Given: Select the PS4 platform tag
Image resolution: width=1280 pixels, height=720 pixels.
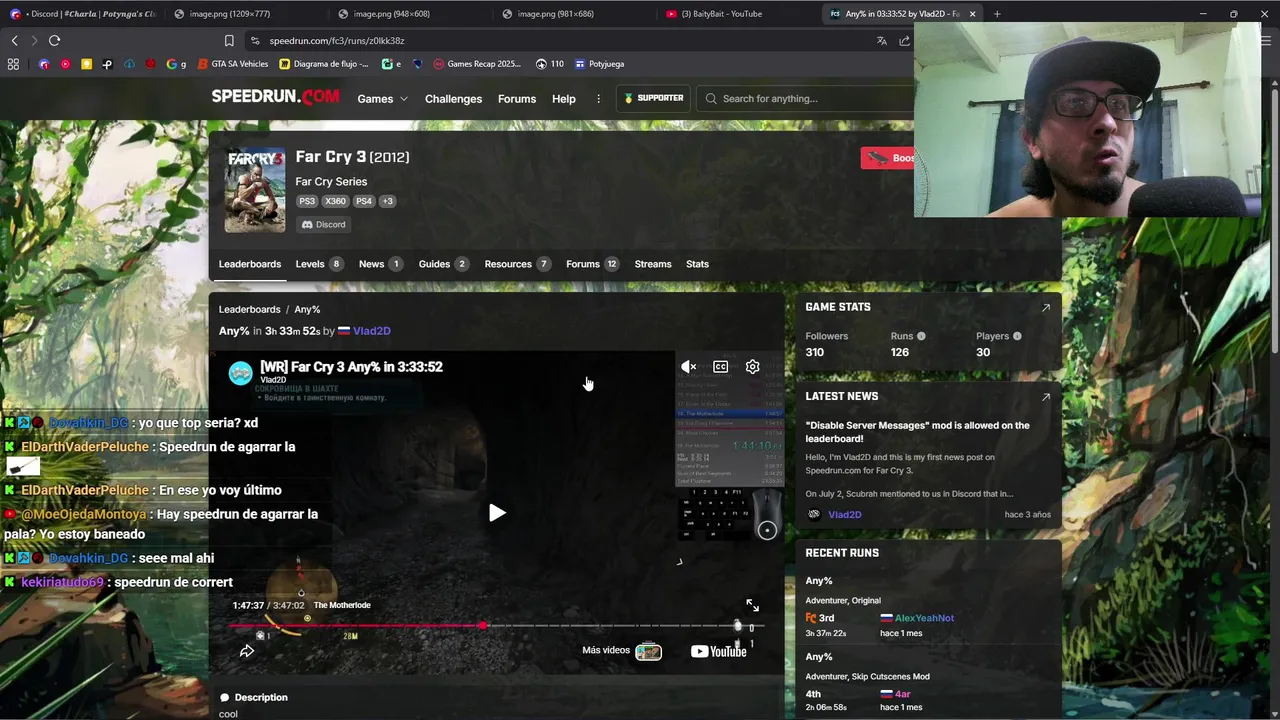Looking at the screenshot, I should tap(364, 201).
